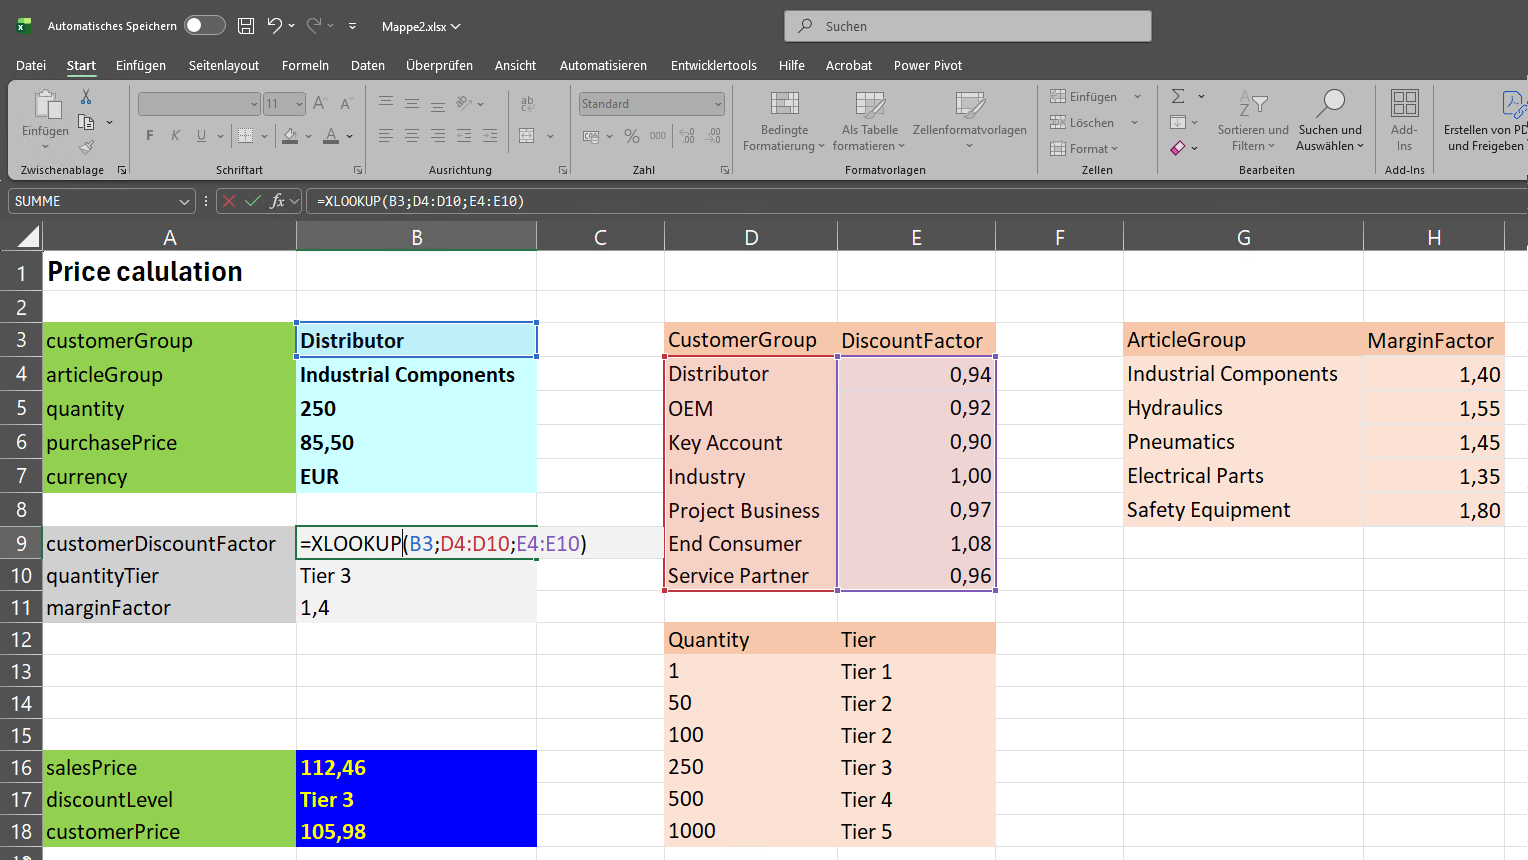Click the eraser clear icon
Viewport: 1528px width, 860px height.
pos(1178,148)
